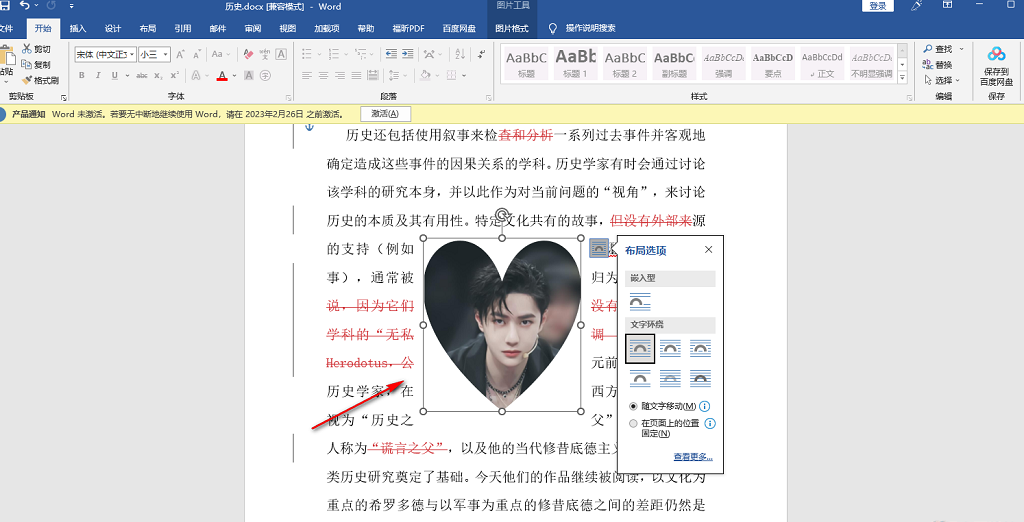Click paragraph shading paint bucket
The height and width of the screenshot is (522, 1024).
tap(425, 75)
